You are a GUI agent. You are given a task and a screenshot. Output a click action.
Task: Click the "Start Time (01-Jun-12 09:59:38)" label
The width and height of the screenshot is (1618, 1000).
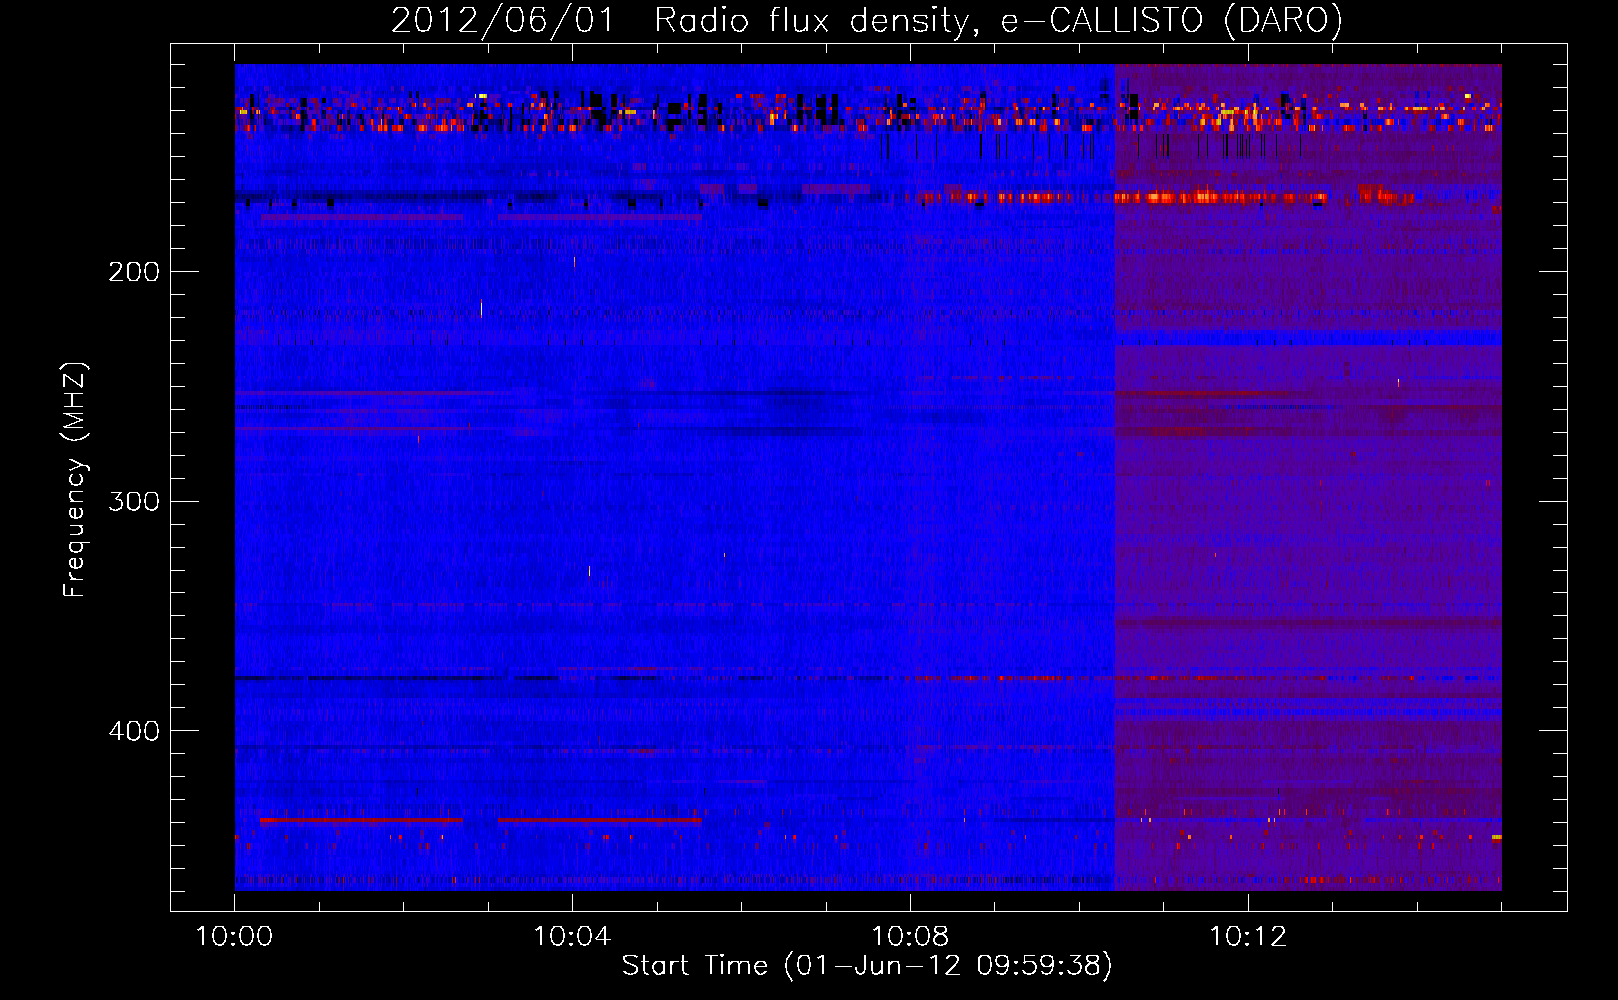coord(867,966)
